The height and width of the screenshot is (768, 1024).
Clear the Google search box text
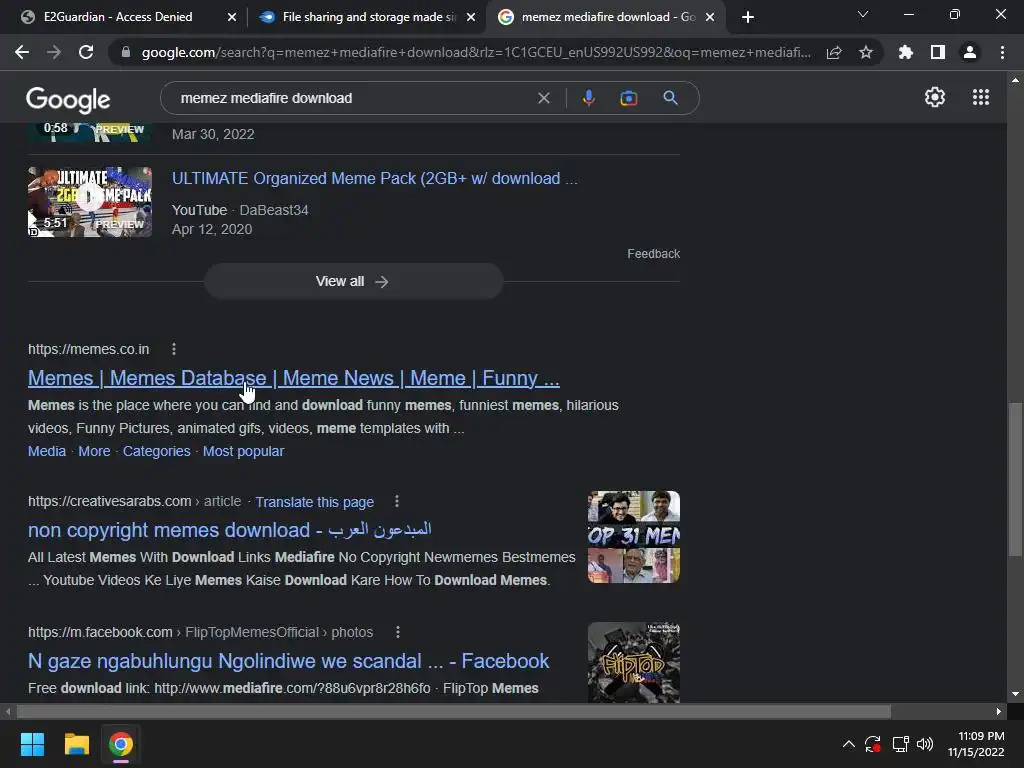point(543,98)
